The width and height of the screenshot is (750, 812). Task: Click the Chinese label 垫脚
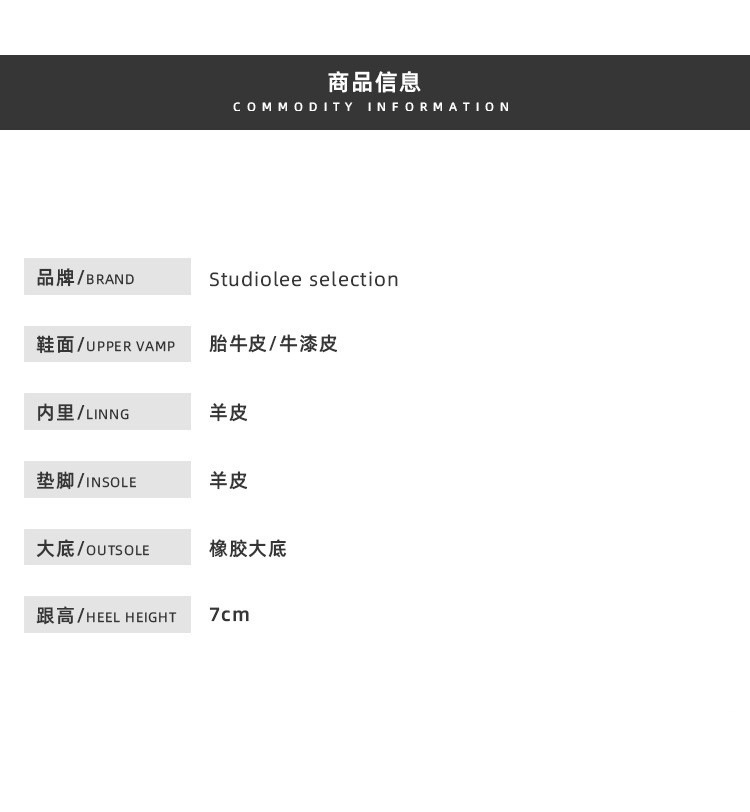(x=55, y=480)
